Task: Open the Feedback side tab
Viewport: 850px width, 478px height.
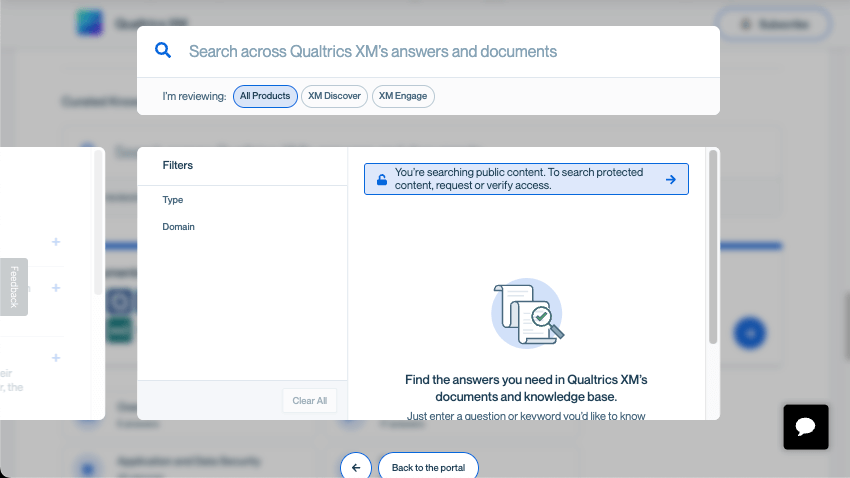Action: 14,287
